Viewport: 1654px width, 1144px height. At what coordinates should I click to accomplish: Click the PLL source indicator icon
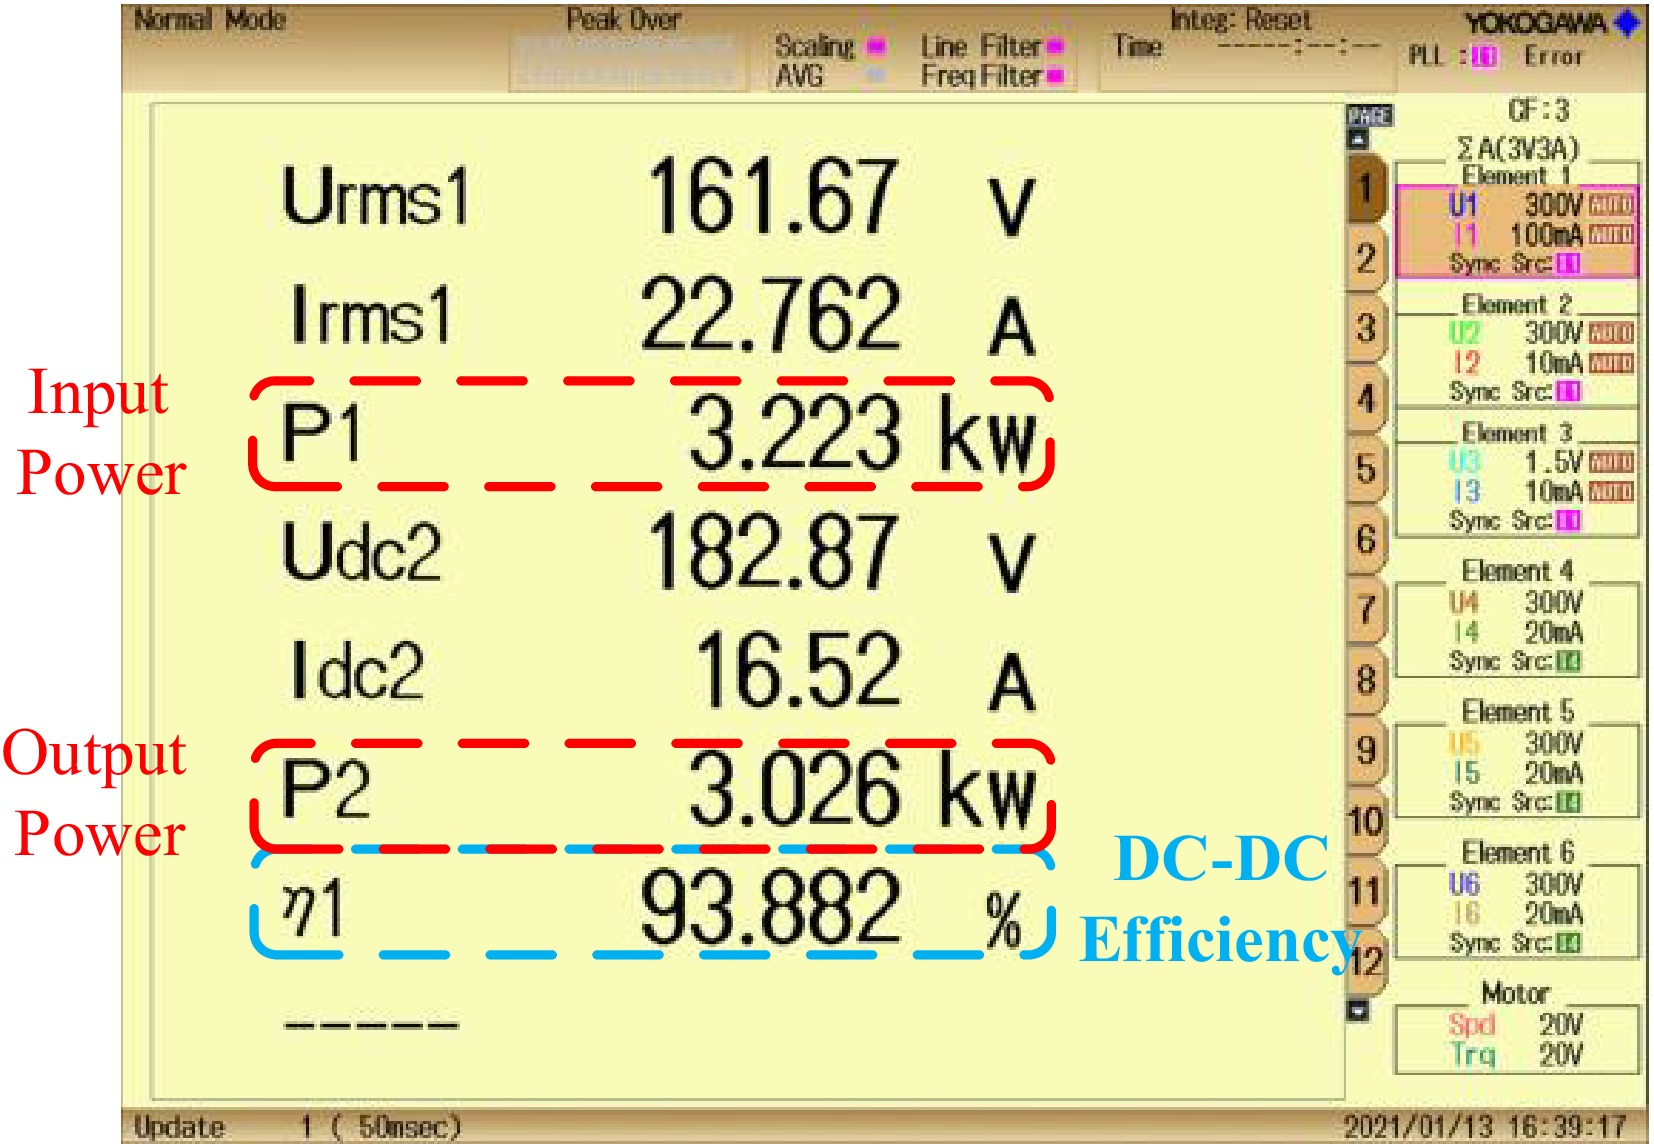(1484, 57)
